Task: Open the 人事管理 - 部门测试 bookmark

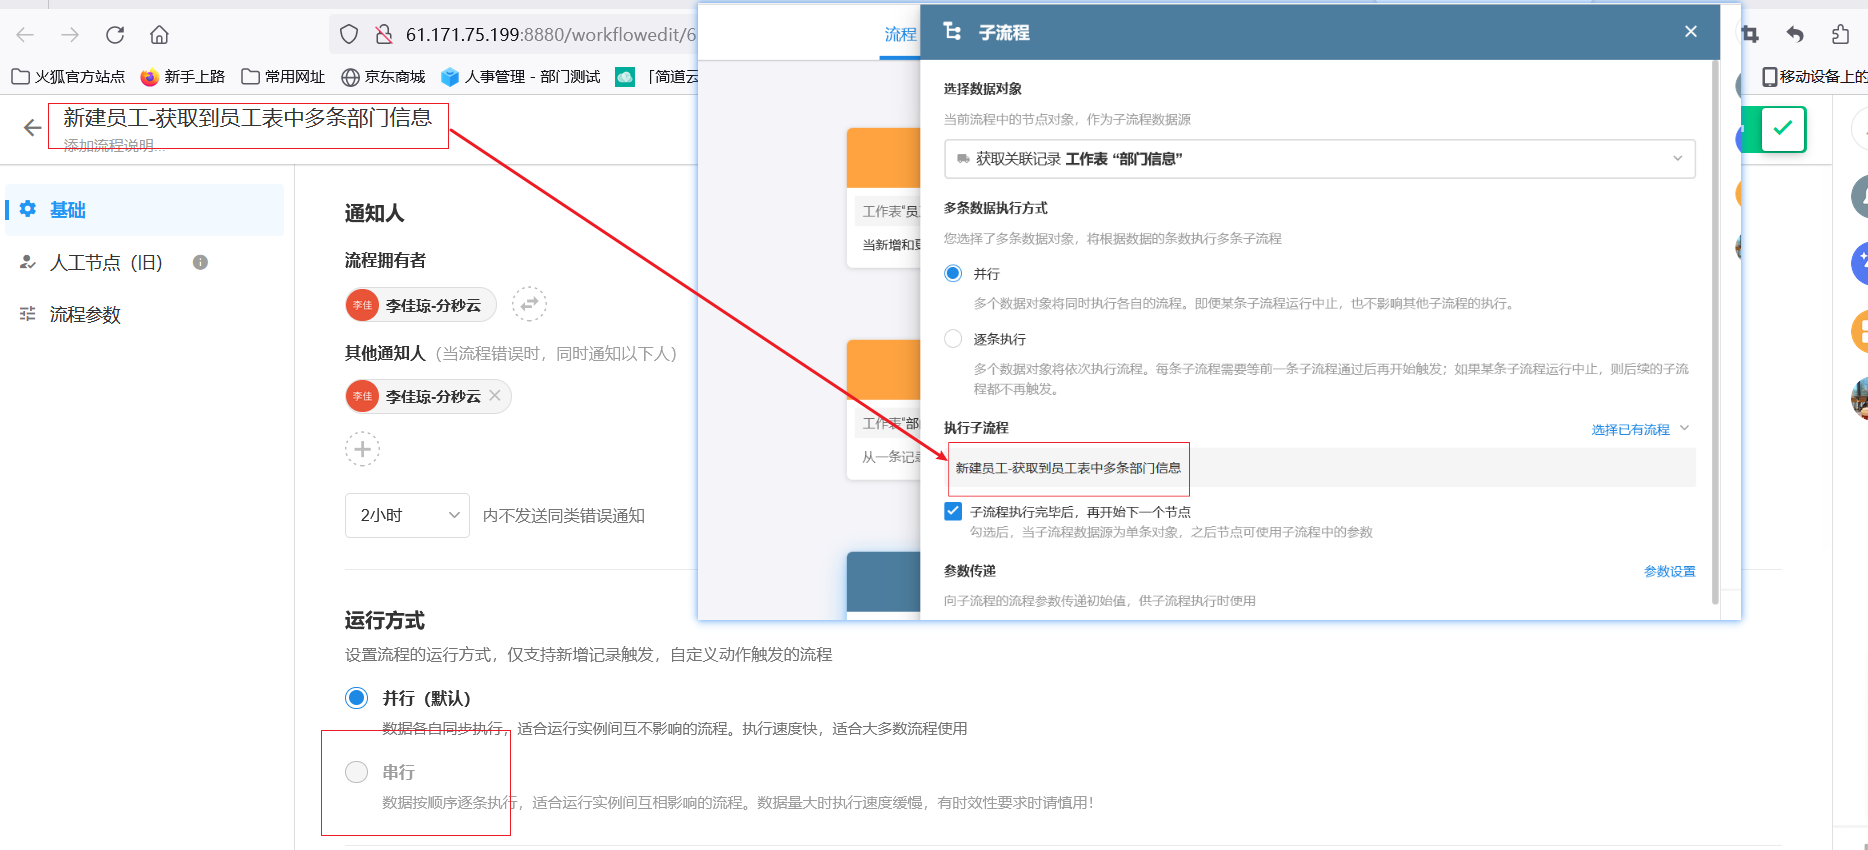Action: point(520,77)
